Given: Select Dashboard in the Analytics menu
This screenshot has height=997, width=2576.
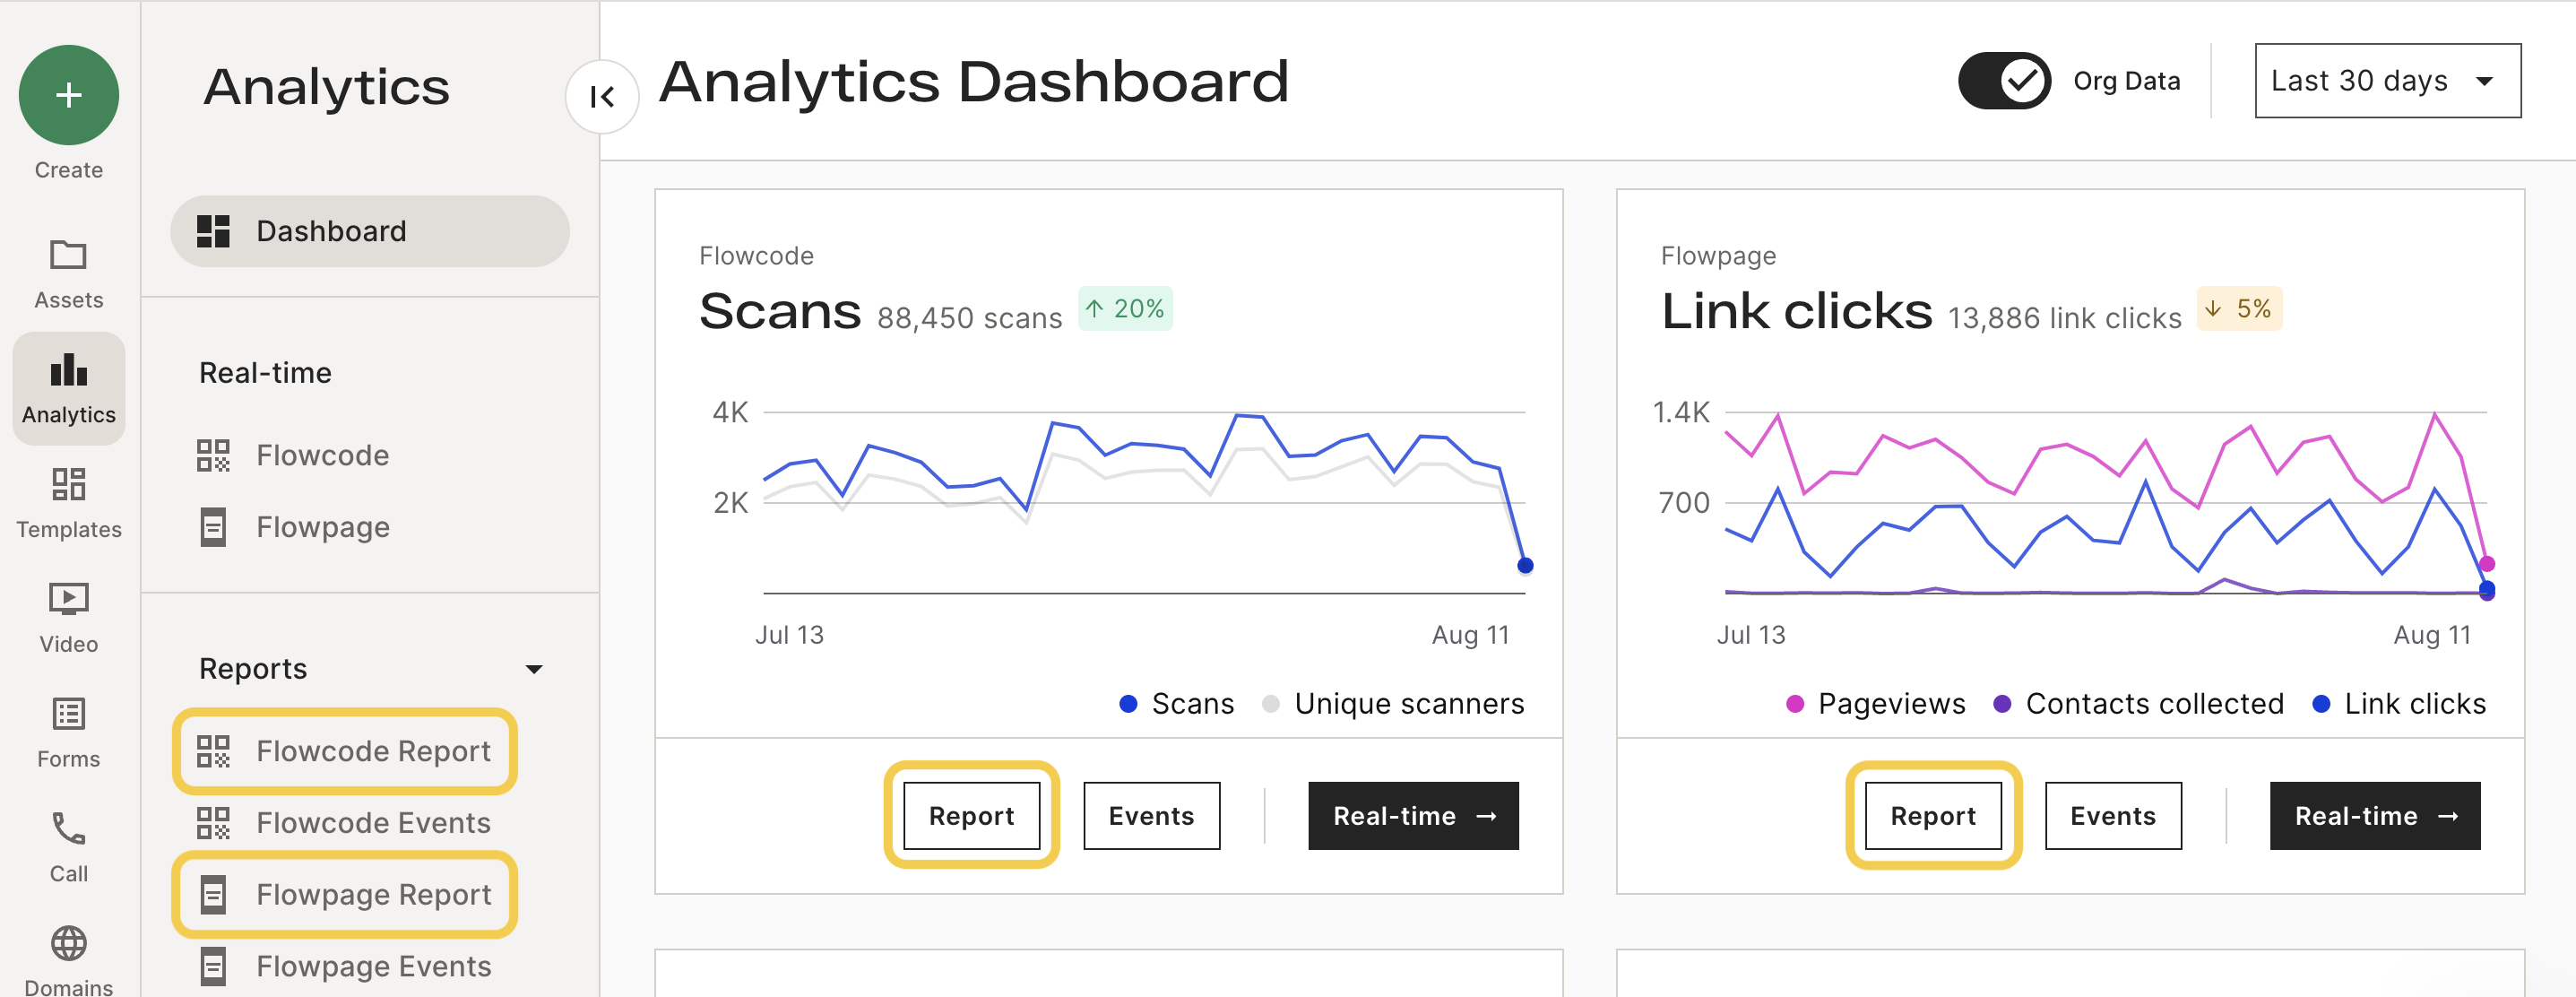Looking at the screenshot, I should pyautogui.click(x=370, y=231).
